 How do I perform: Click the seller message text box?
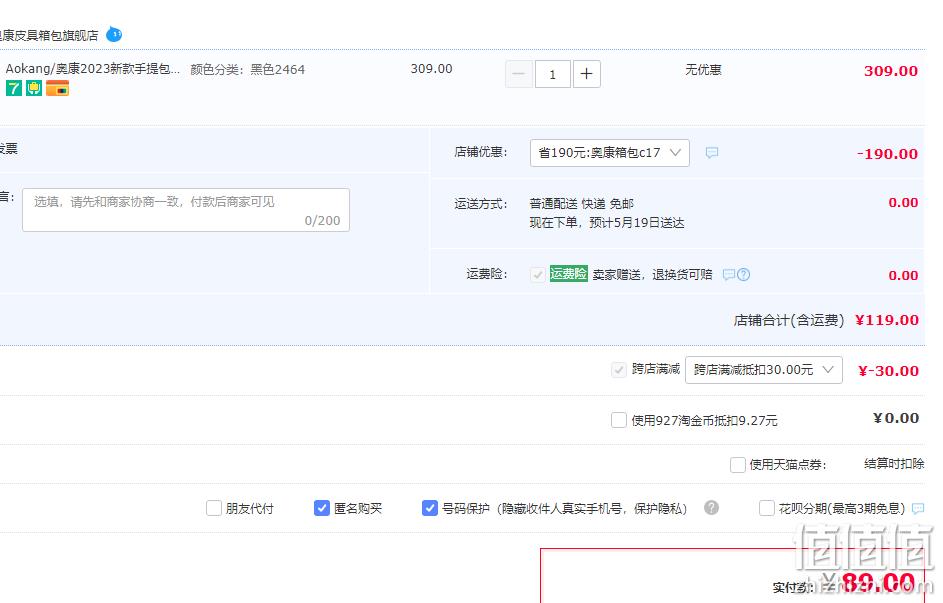[x=186, y=210]
